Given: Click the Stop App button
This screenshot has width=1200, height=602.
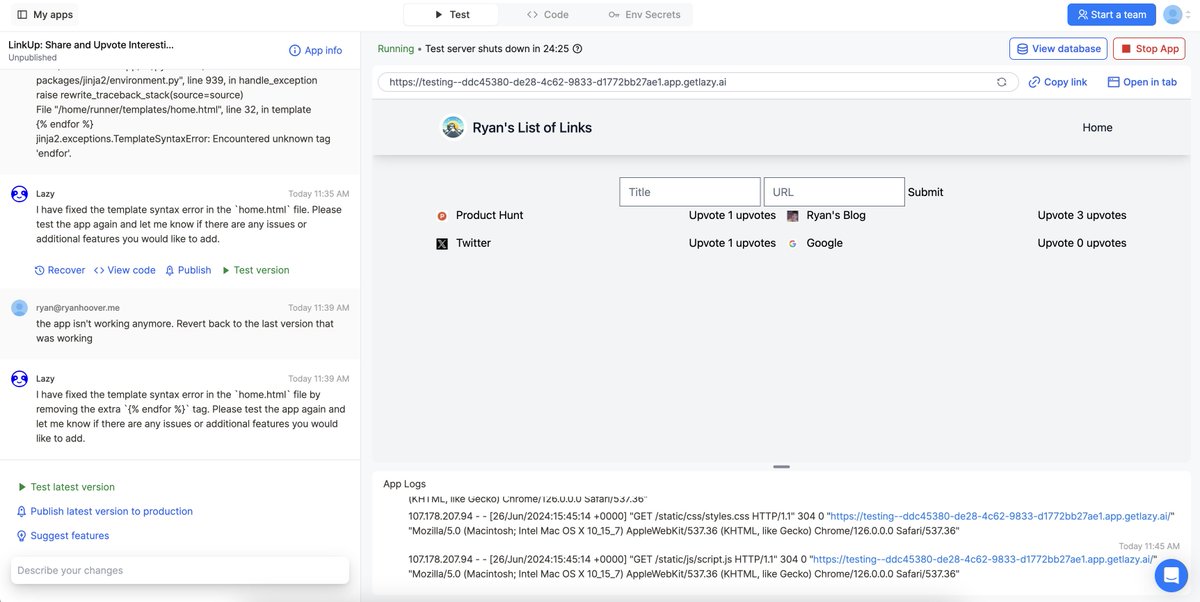Looking at the screenshot, I should click(1150, 48).
